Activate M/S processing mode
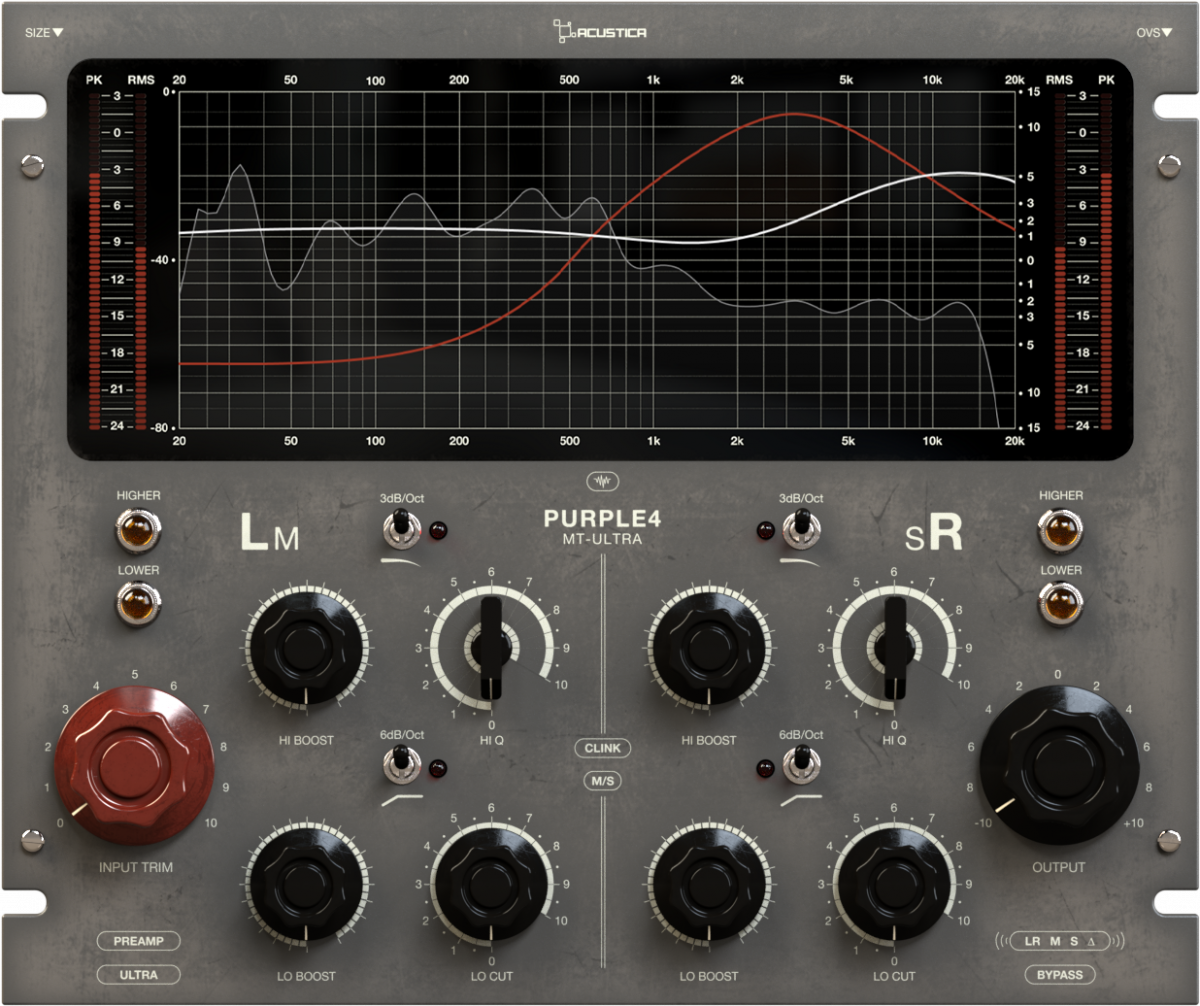The width and height of the screenshot is (1200, 1006). pyautogui.click(x=602, y=780)
